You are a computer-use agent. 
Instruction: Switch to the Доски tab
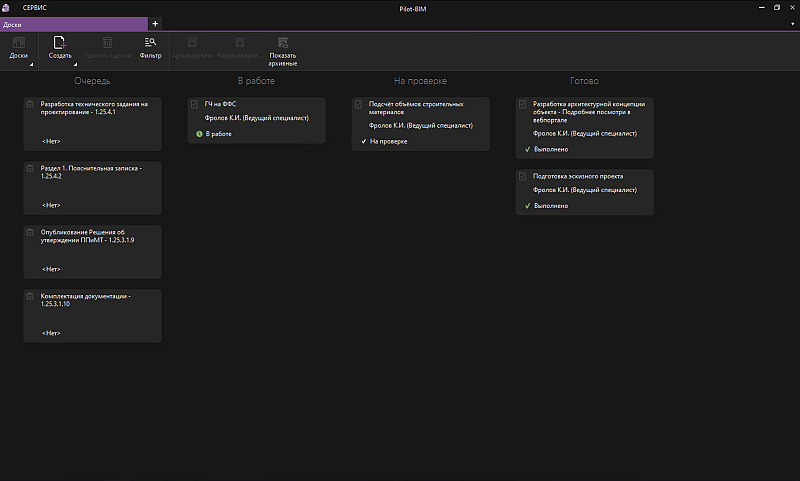pyautogui.click(x=74, y=23)
